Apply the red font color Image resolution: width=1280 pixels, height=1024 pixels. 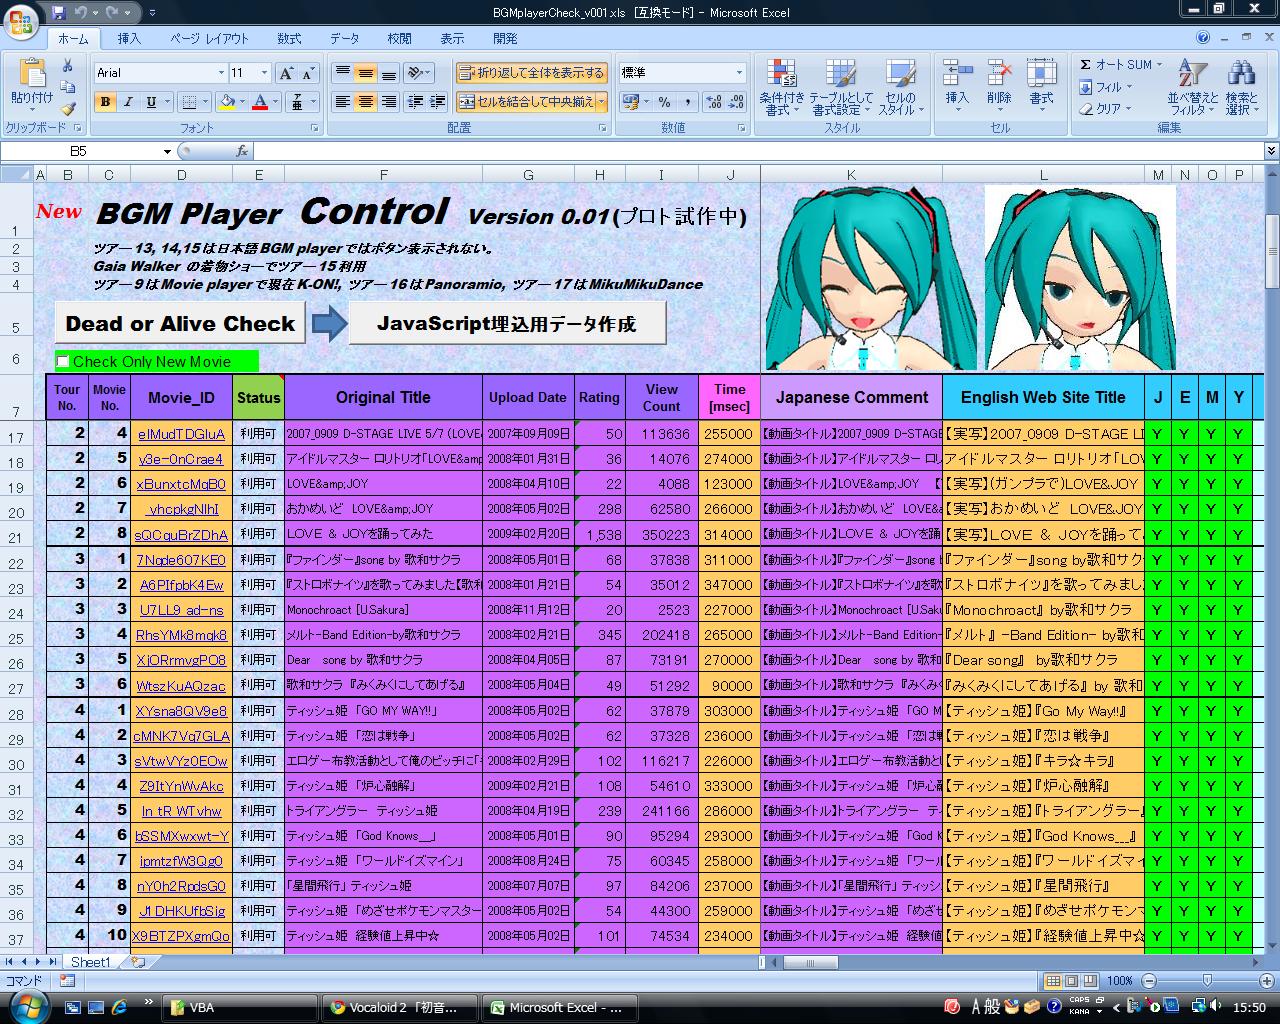point(261,102)
